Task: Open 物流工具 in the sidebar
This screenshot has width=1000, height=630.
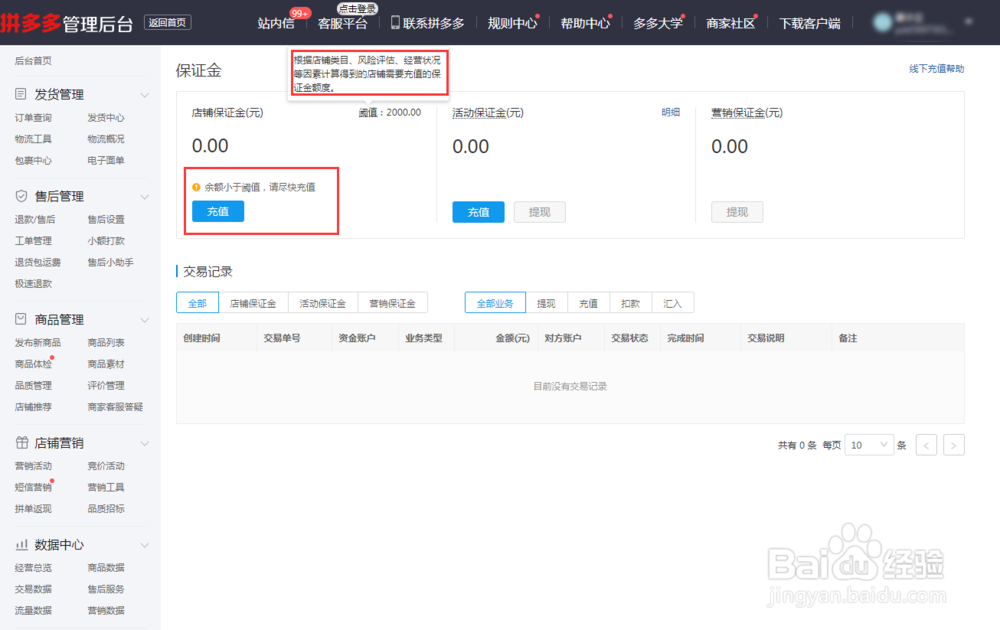Action: coord(33,138)
